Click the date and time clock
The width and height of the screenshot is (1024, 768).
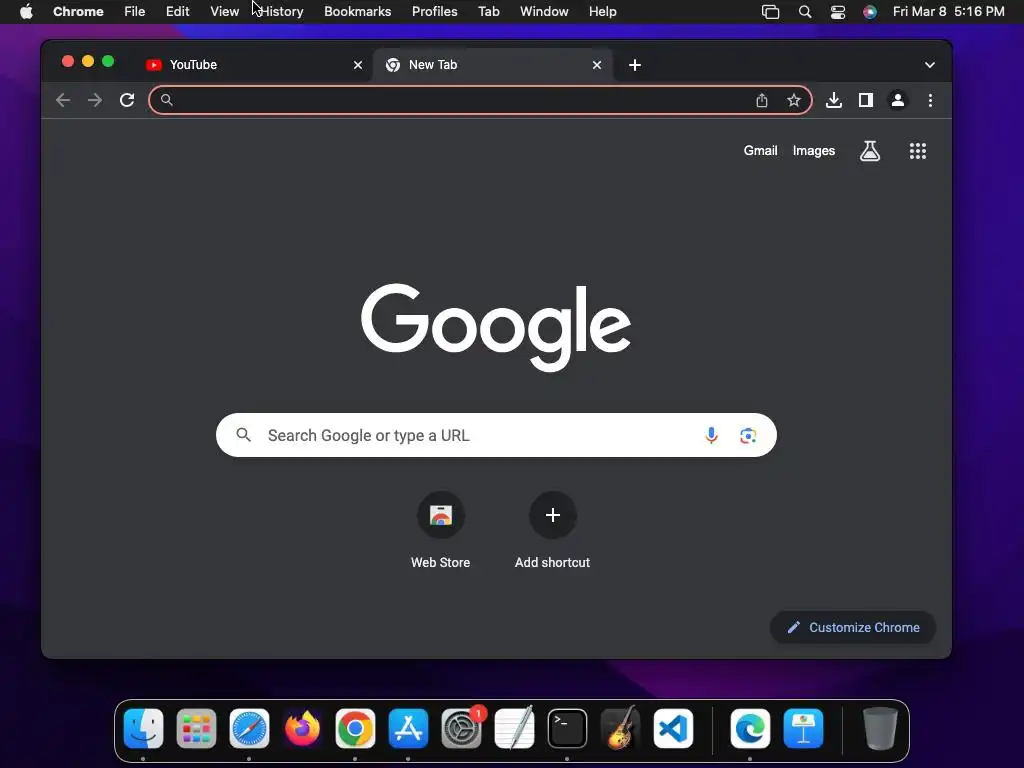tap(948, 12)
